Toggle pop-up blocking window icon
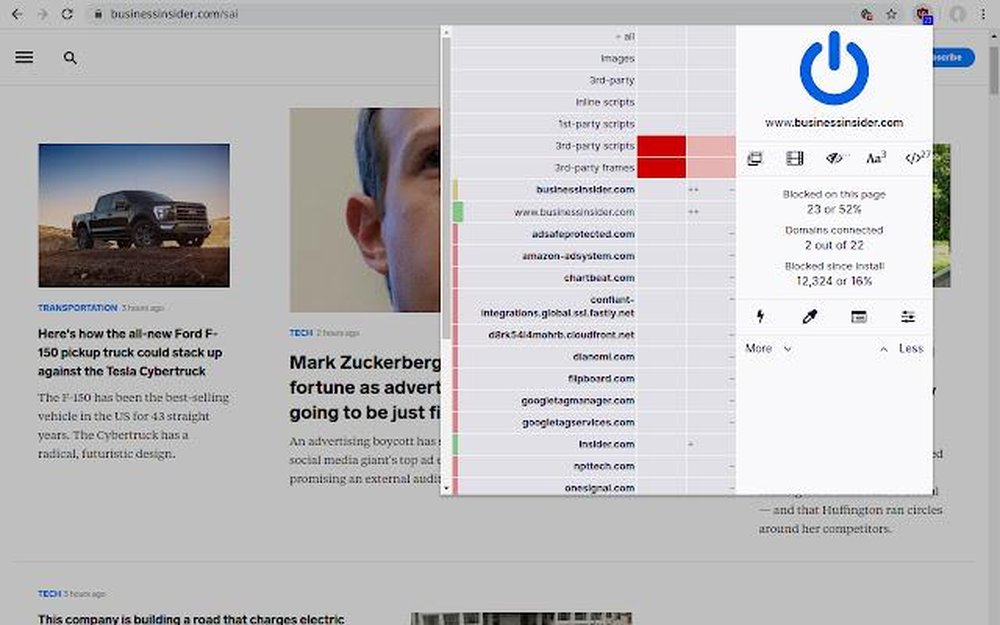1000x625 pixels. [755, 158]
